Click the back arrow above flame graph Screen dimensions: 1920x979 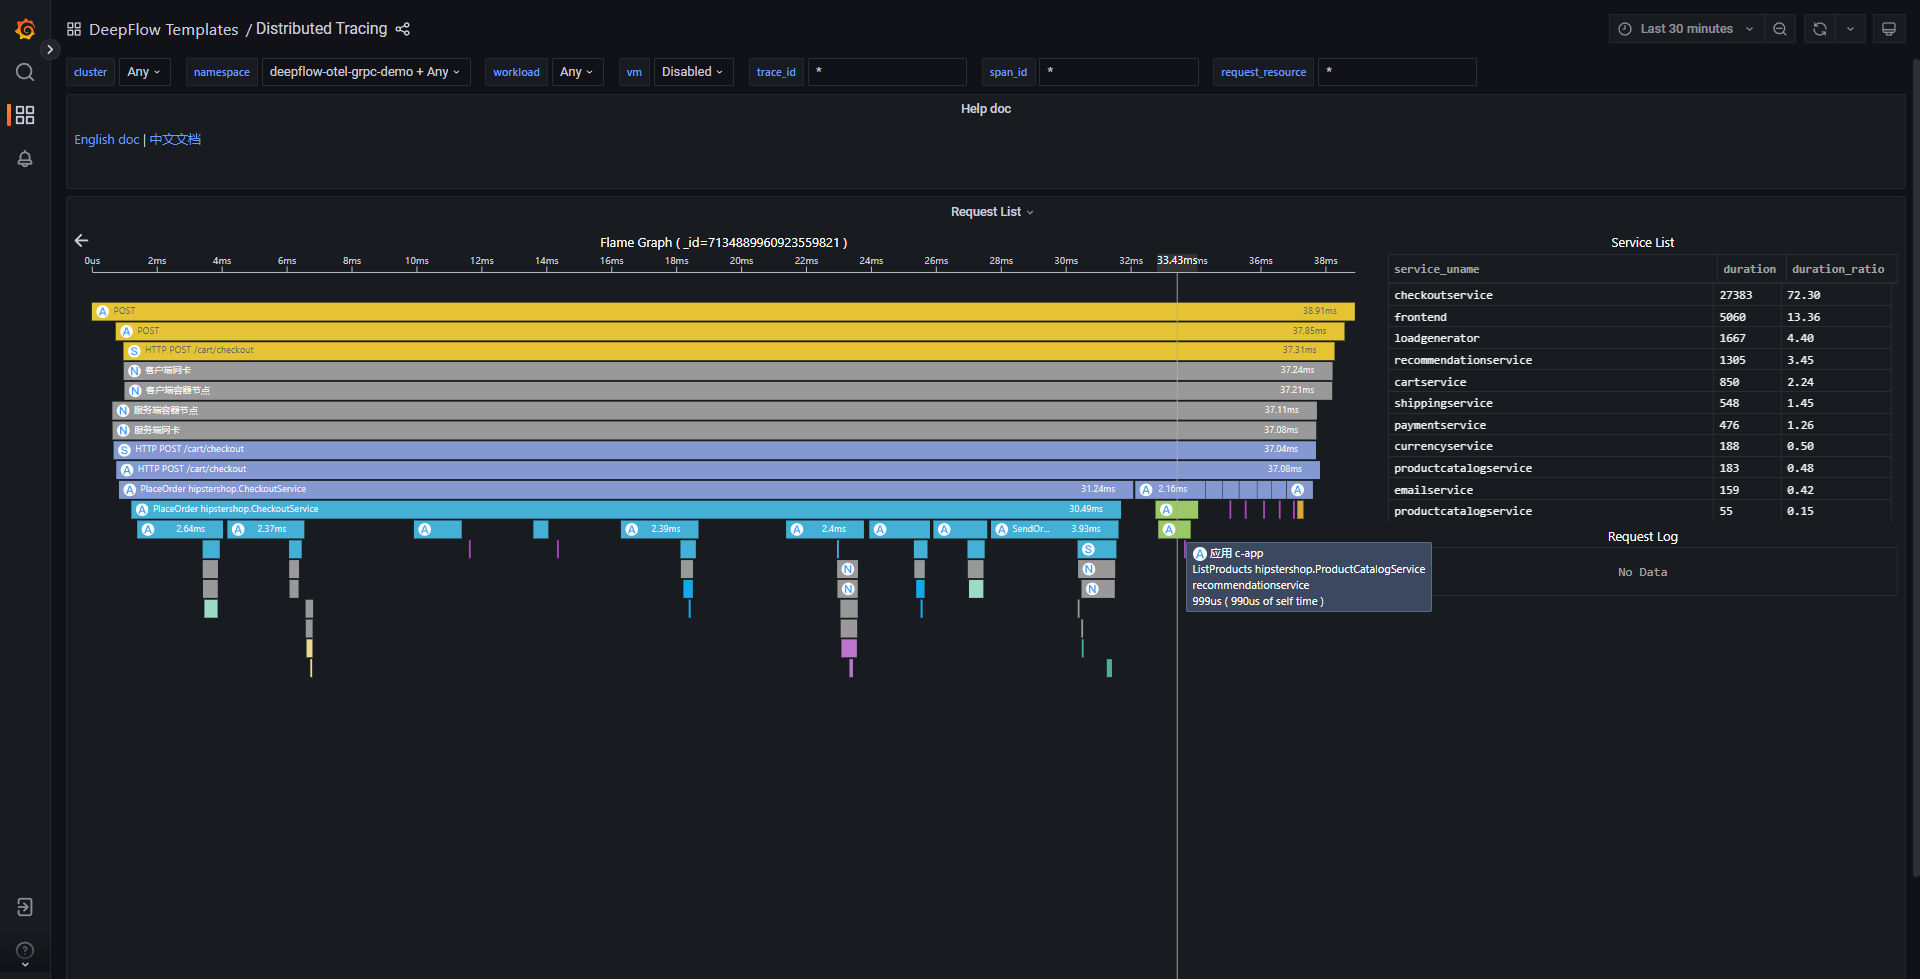coord(82,240)
